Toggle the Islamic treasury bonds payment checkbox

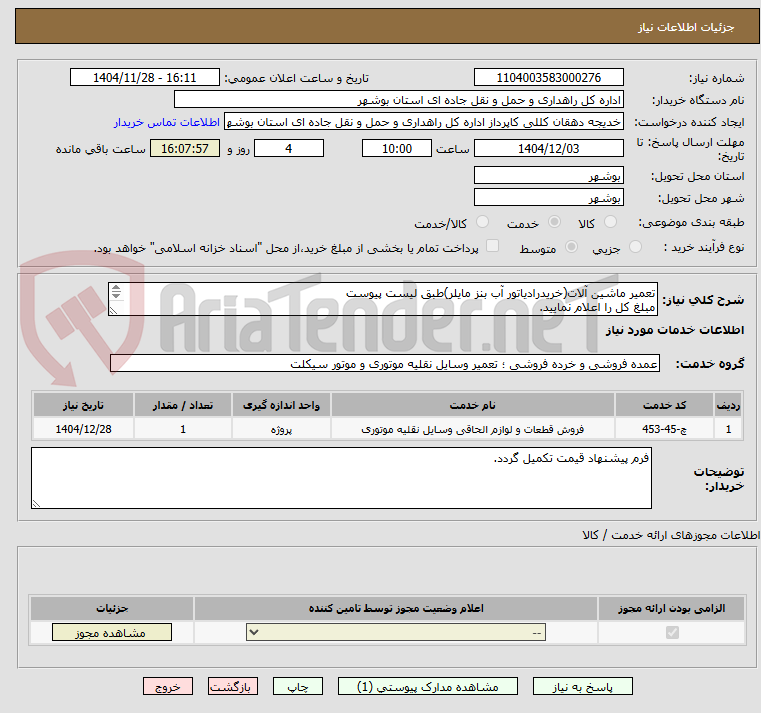click(493, 246)
